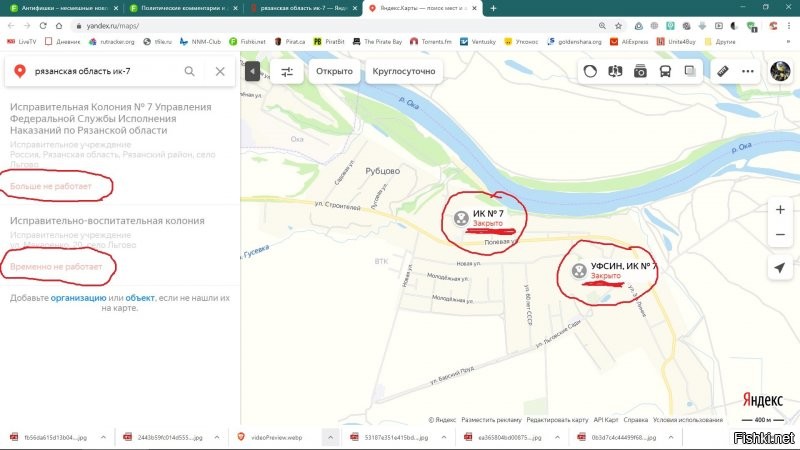The image size is (800, 450).
Task: Click the search magnifier in Yandex Maps
Action: 189,71
